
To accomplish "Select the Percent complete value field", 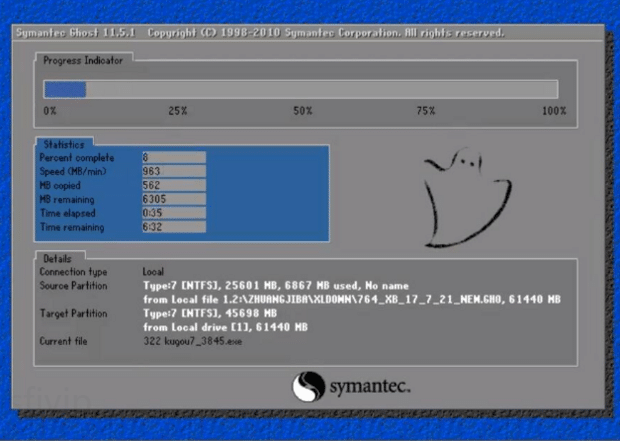I will tap(174, 158).
